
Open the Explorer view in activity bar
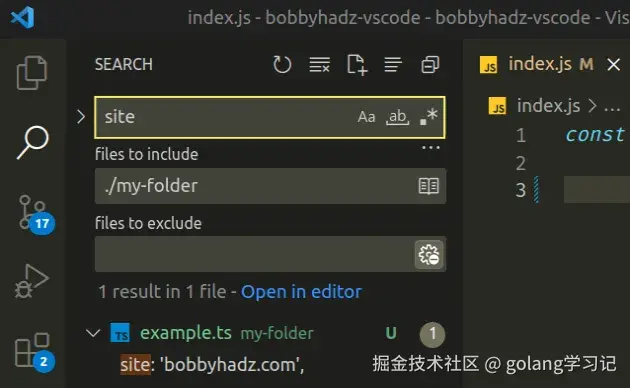coord(32,72)
